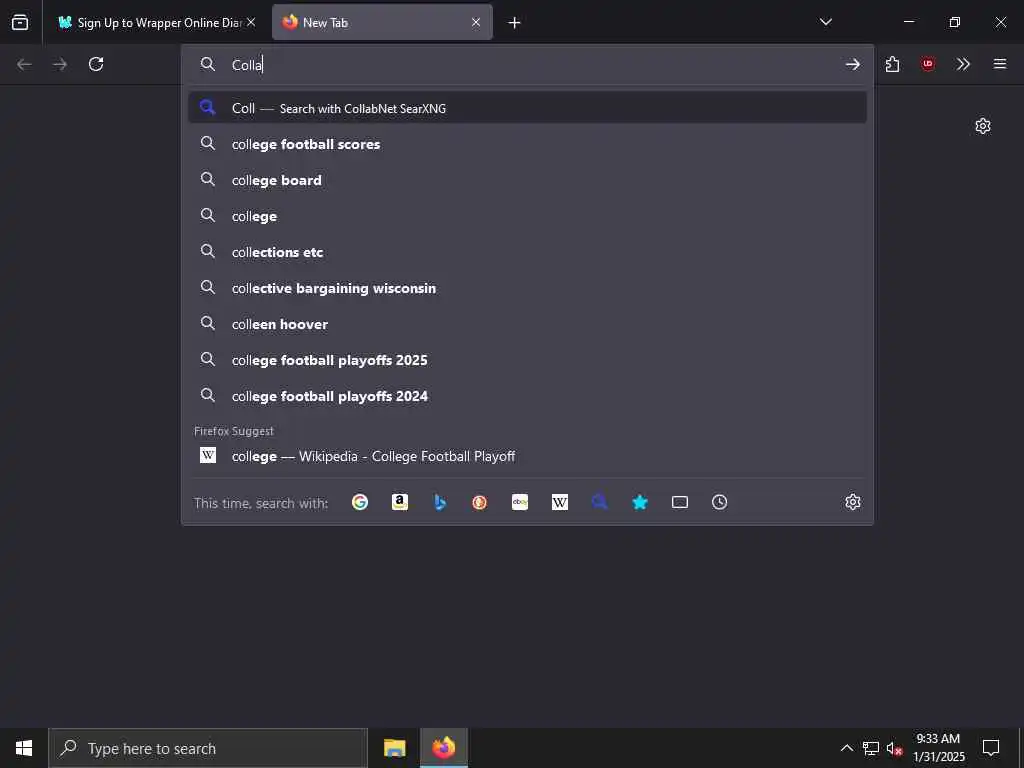Open network status tray icon
The image size is (1024, 768).
point(871,748)
